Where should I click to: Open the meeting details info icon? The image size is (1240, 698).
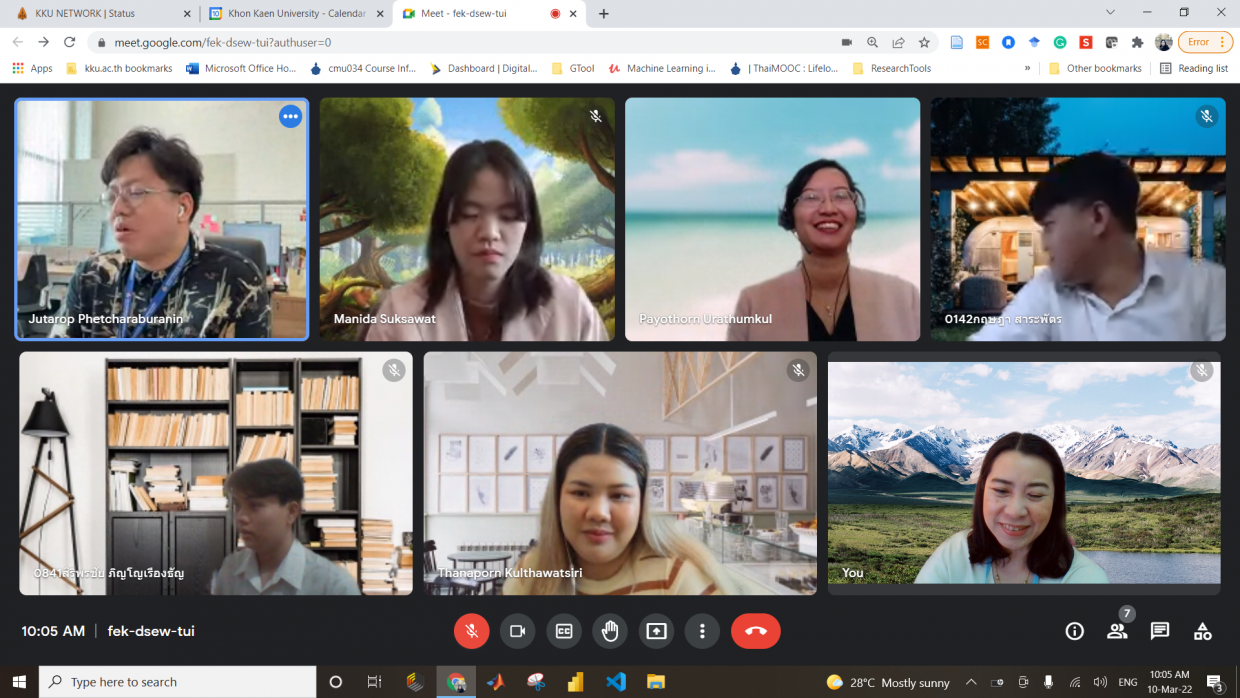tap(1074, 631)
